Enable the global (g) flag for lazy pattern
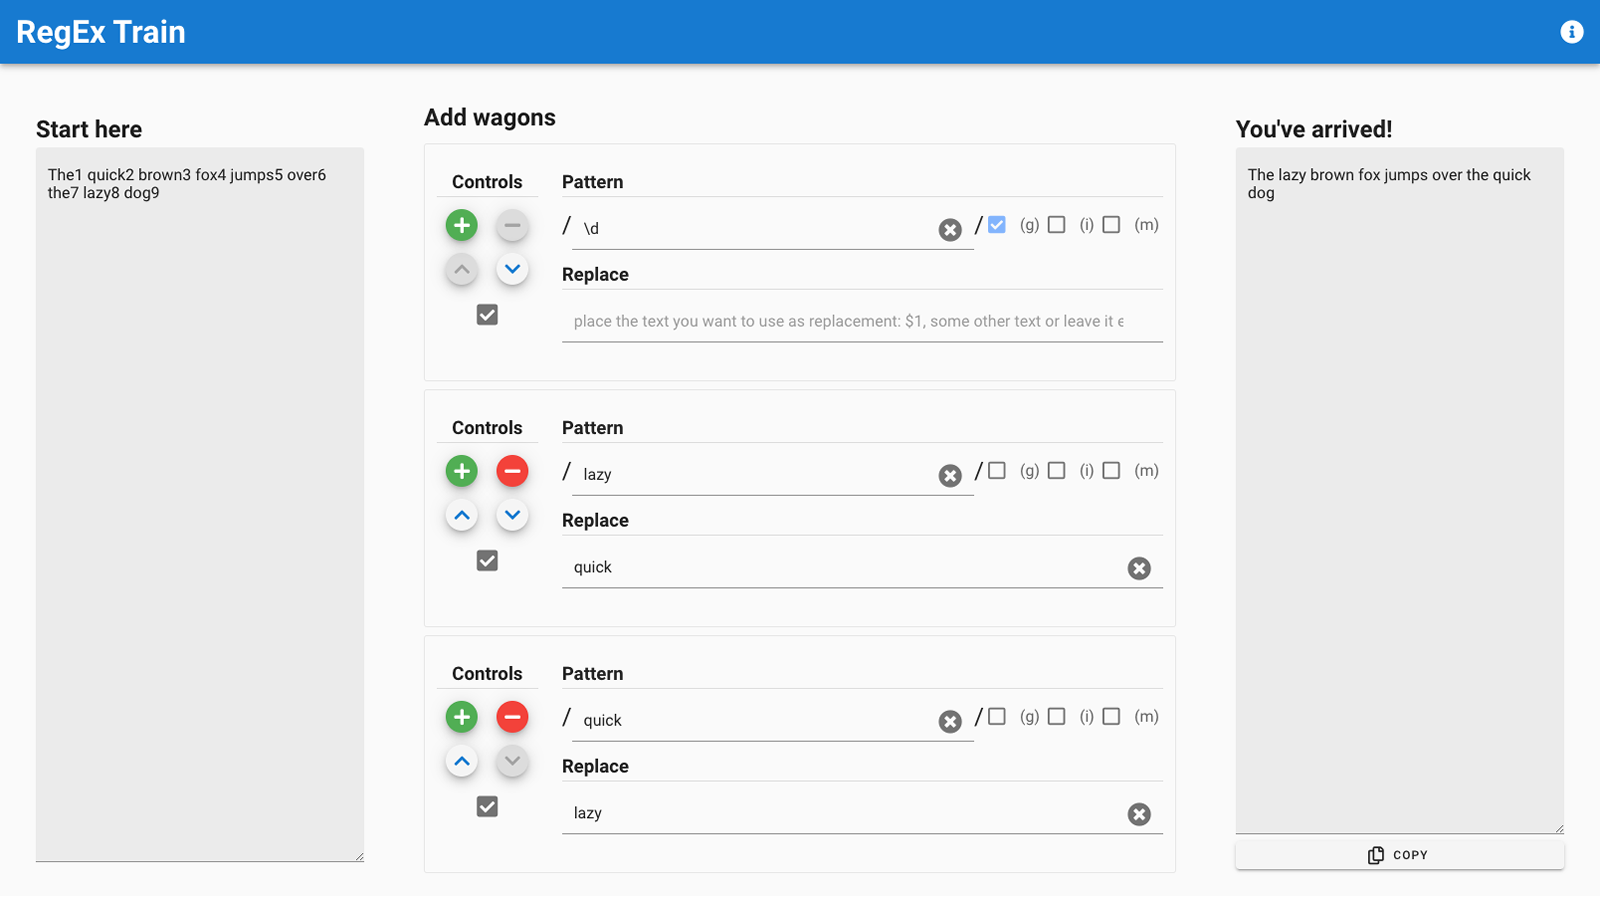The width and height of the screenshot is (1600, 900). click(x=997, y=471)
